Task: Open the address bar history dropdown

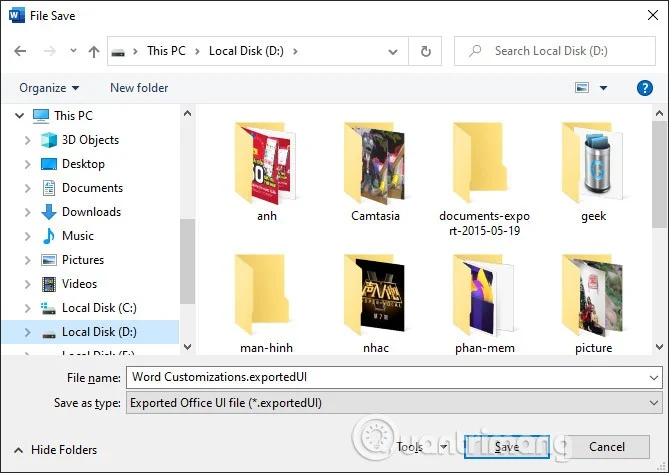Action: point(393,52)
